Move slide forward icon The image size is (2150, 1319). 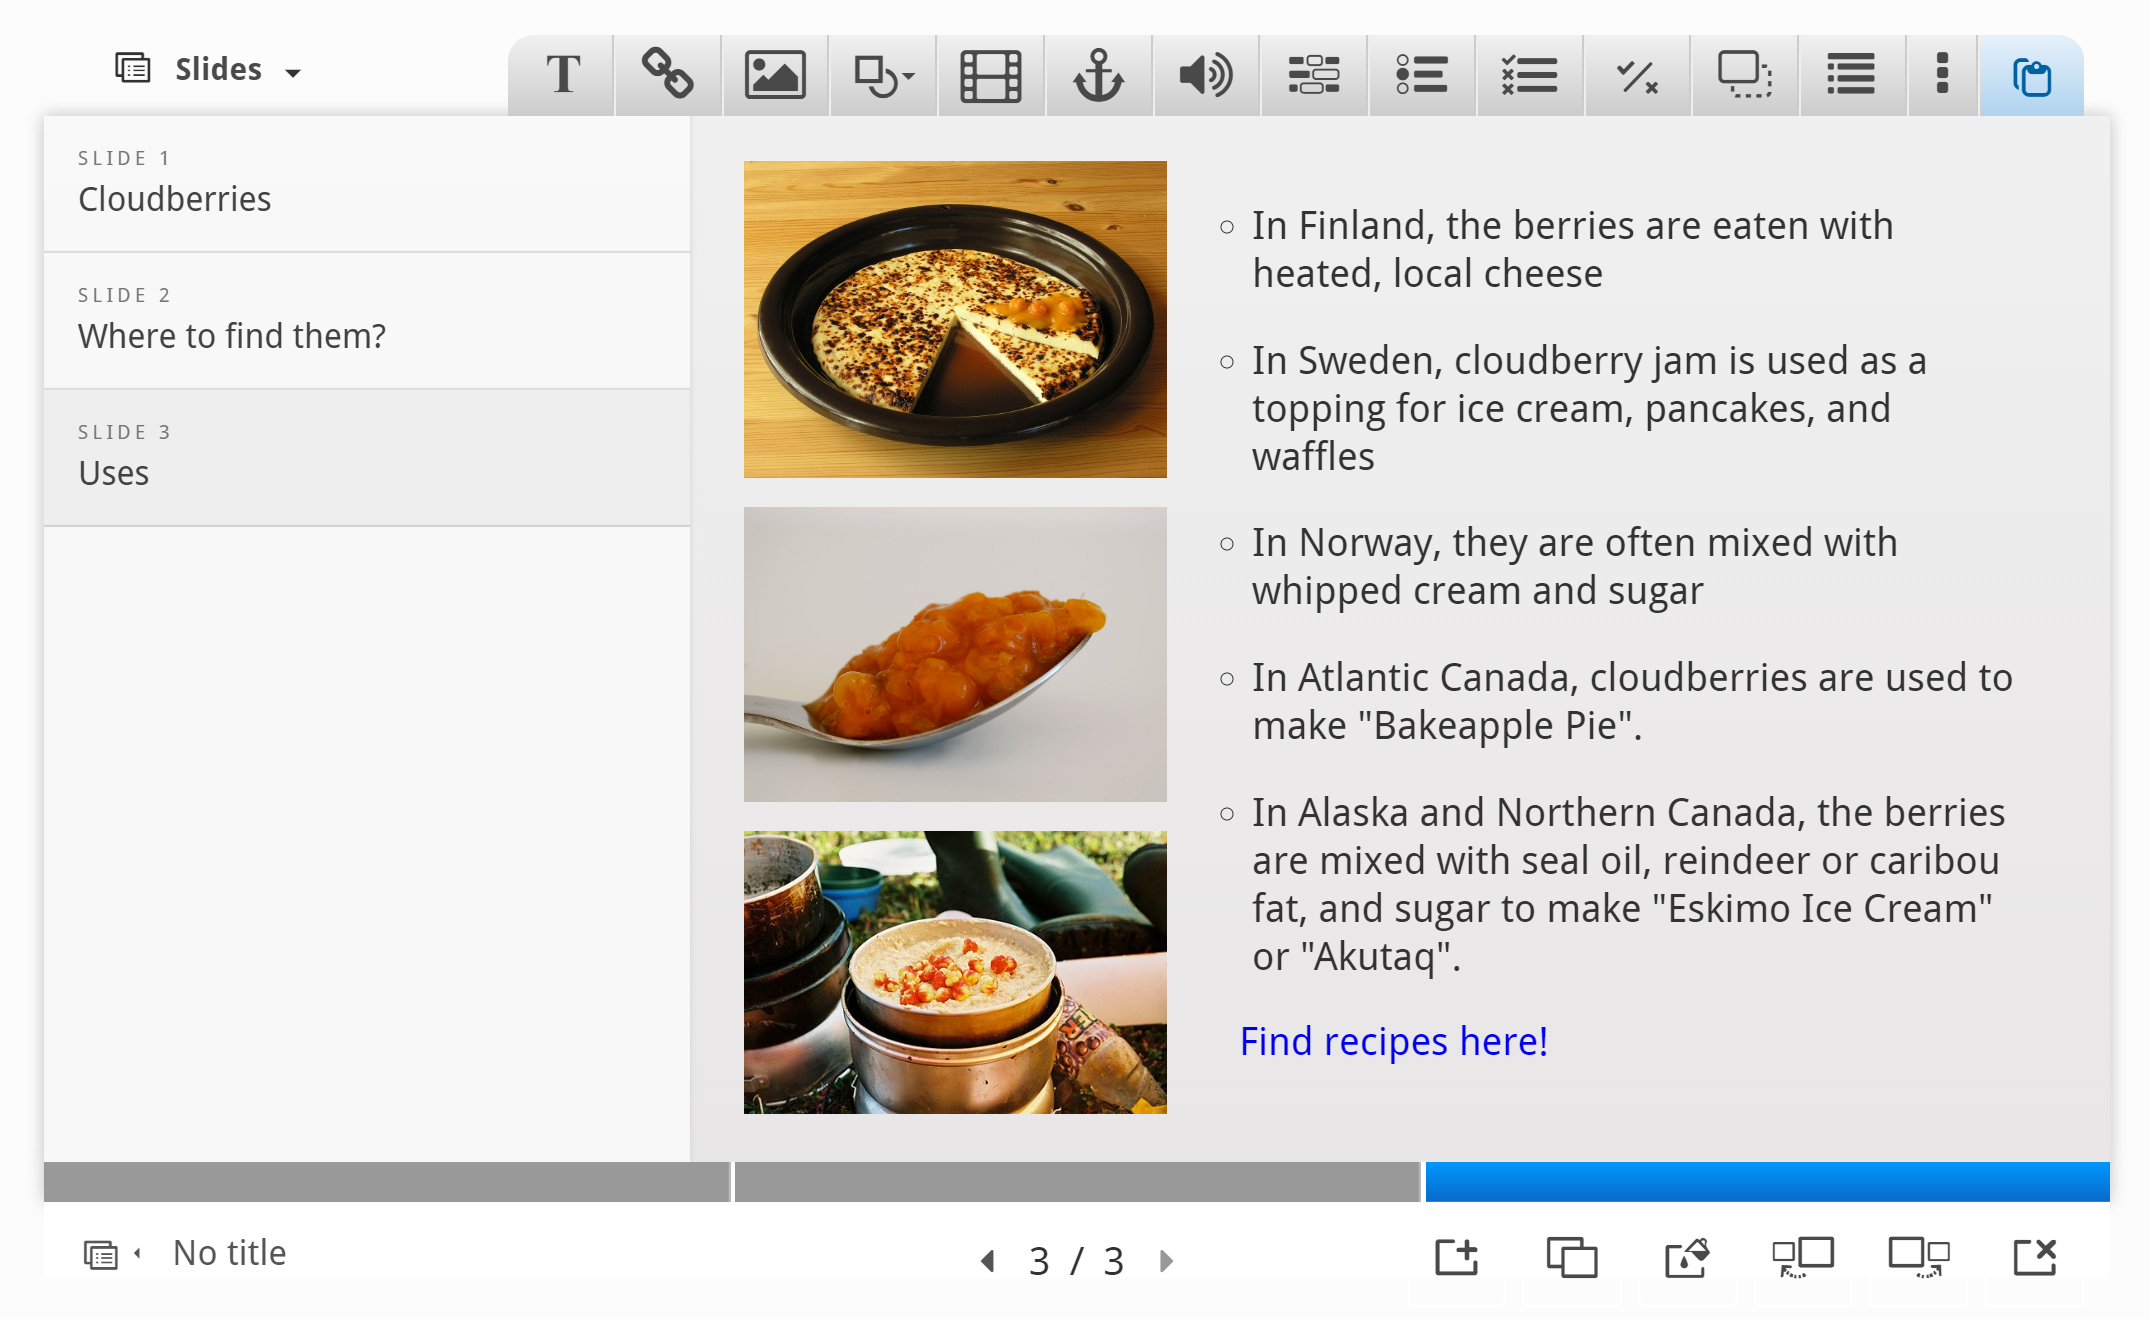pos(1919,1257)
